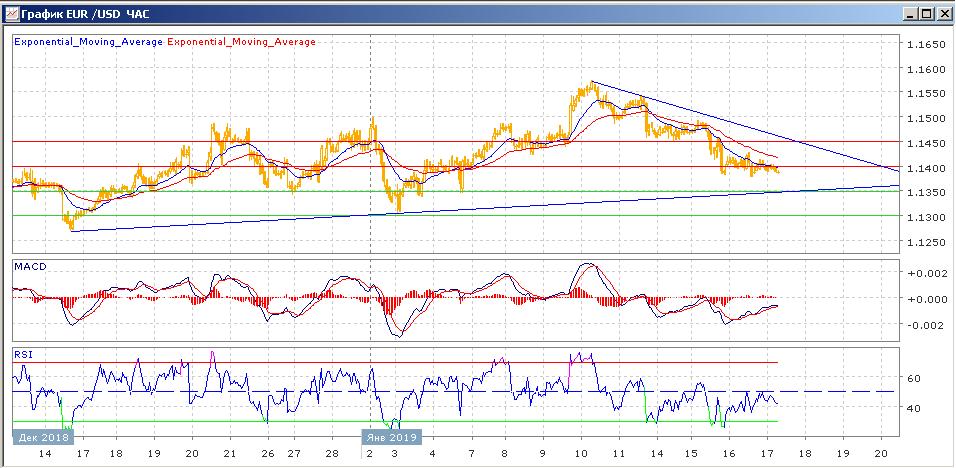Maximize the EUR/USD chart window
This screenshot has width=956, height=468.
926,14
